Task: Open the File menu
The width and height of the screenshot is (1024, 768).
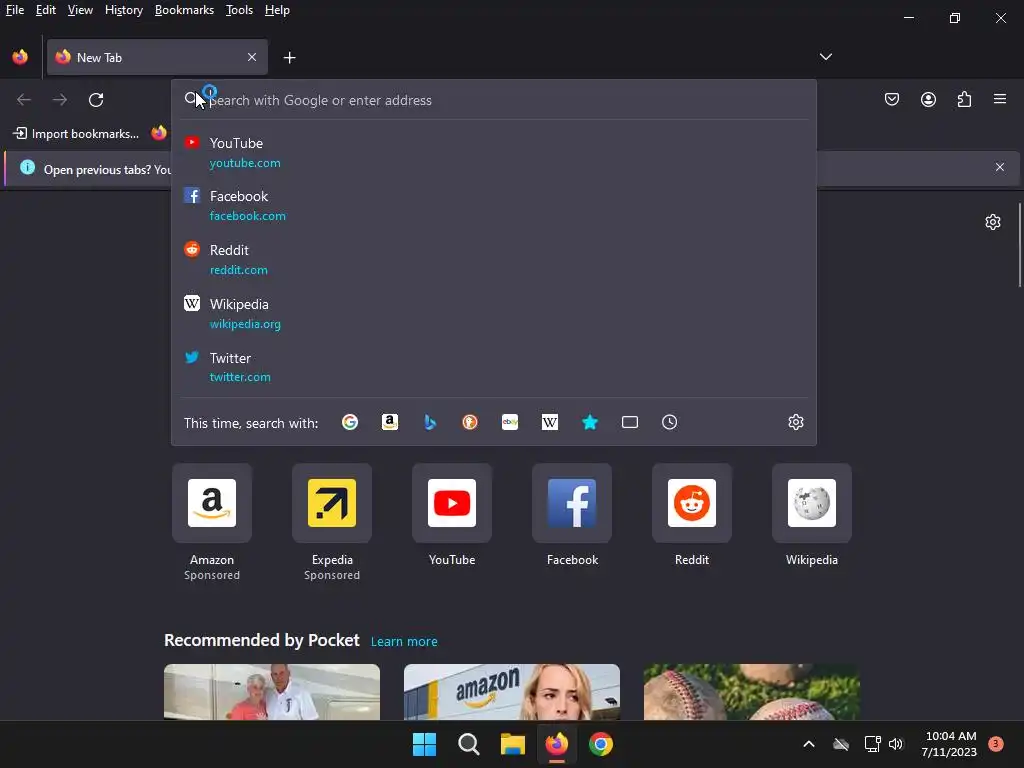Action: (14, 10)
